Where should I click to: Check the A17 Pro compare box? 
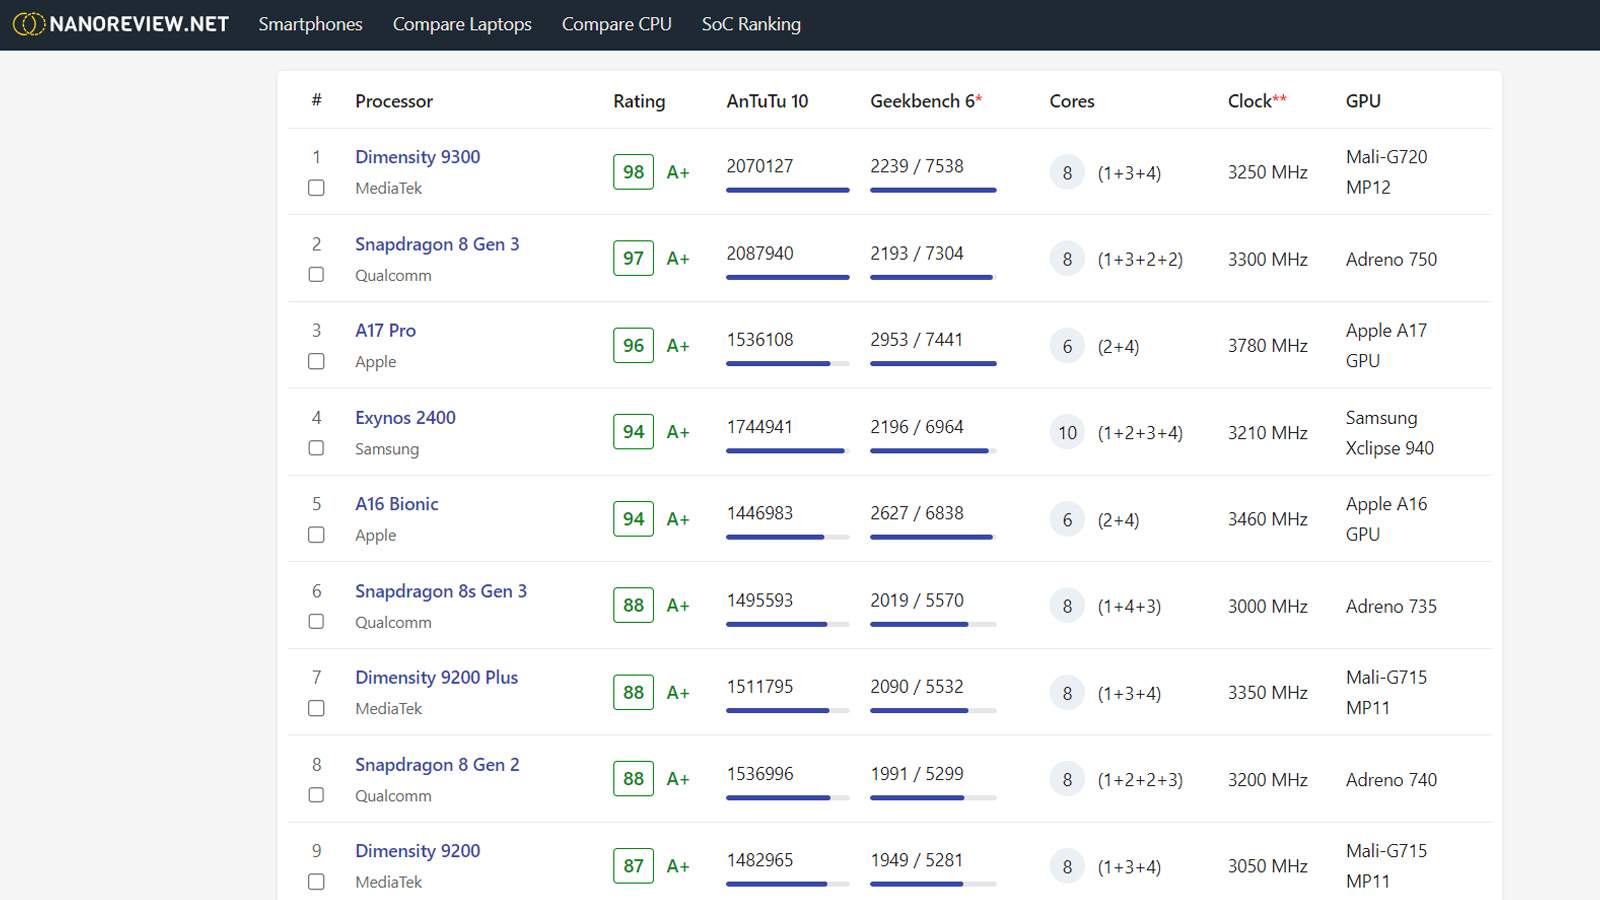316,361
